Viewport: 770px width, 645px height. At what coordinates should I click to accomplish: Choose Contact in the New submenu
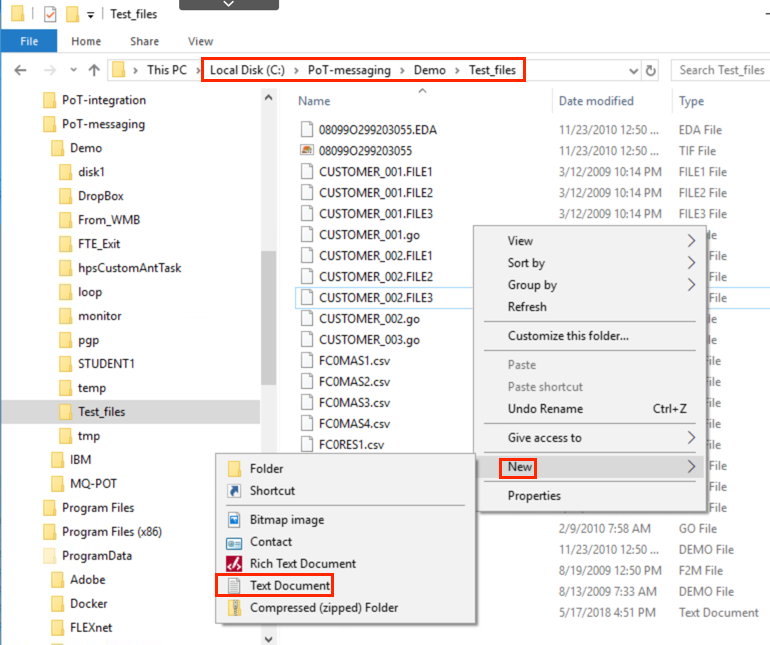(x=346, y=542)
